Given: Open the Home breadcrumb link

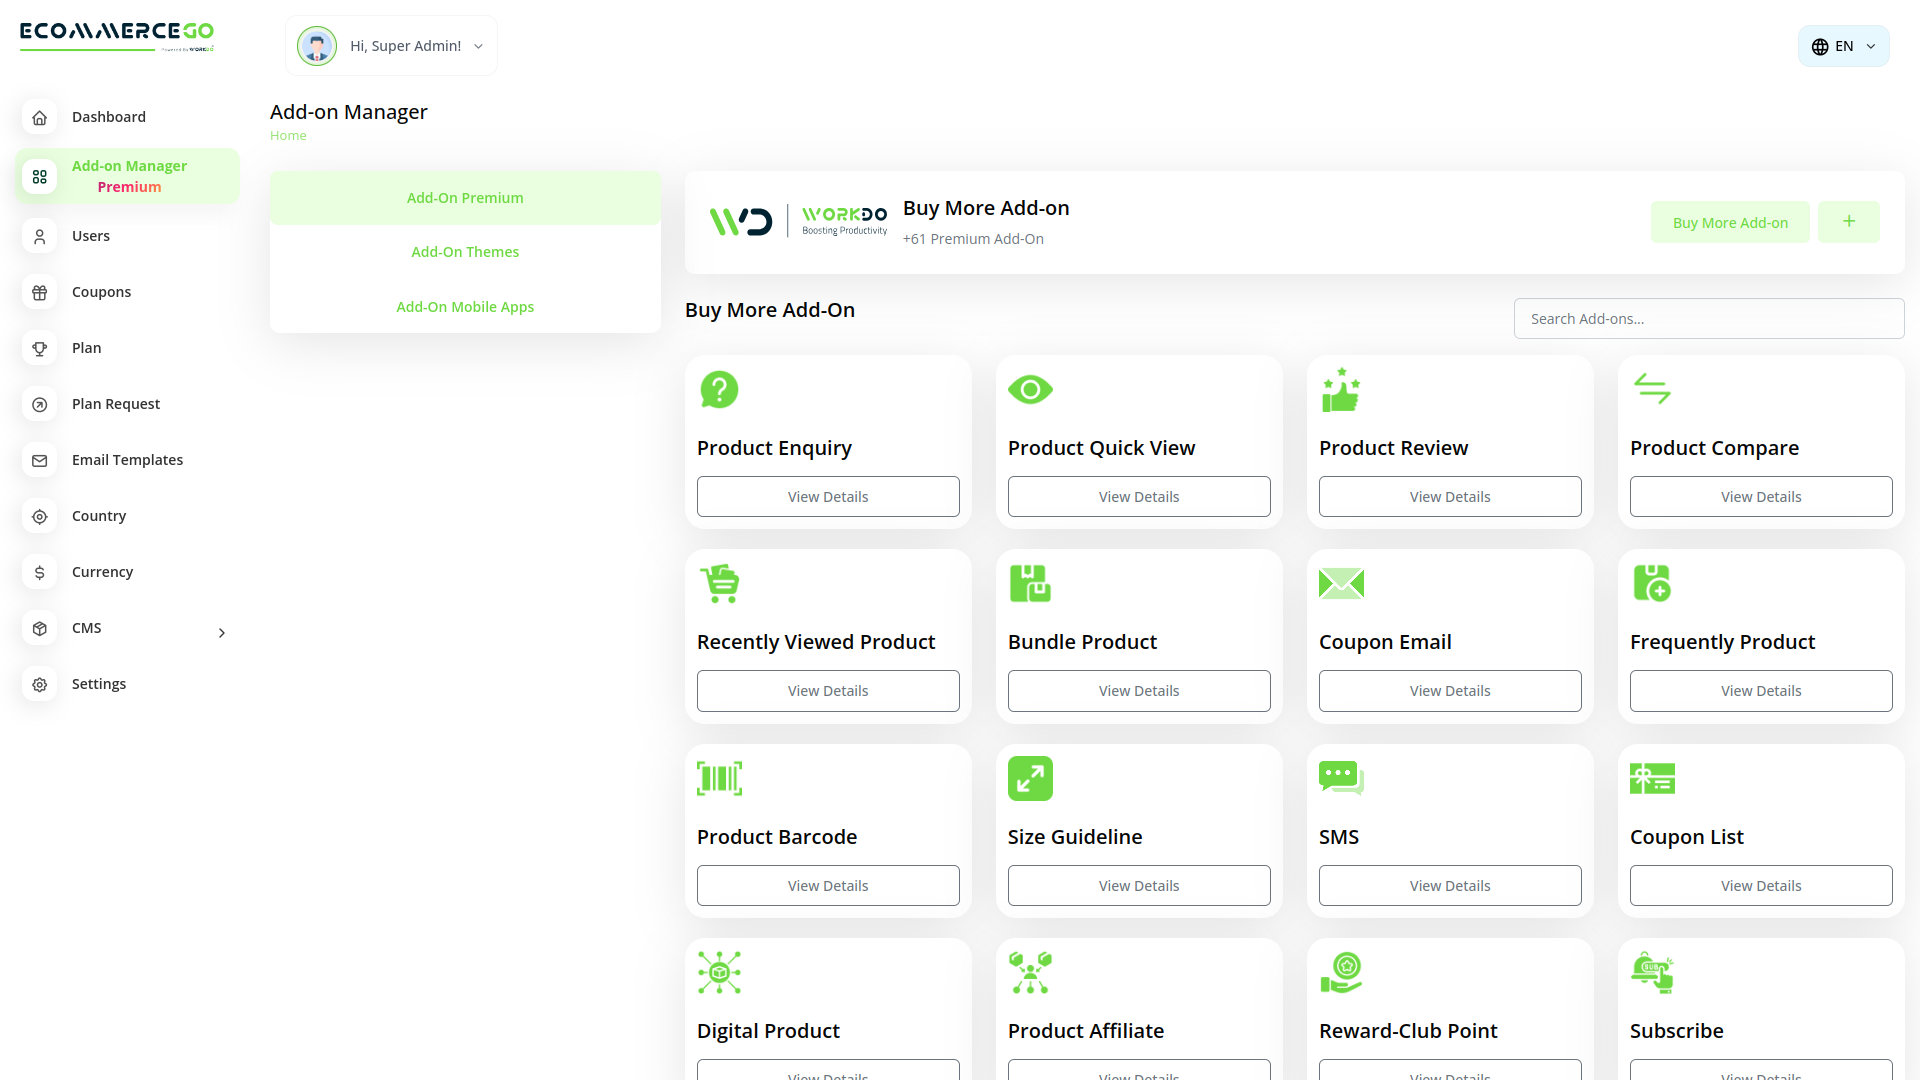Looking at the screenshot, I should tap(288, 135).
